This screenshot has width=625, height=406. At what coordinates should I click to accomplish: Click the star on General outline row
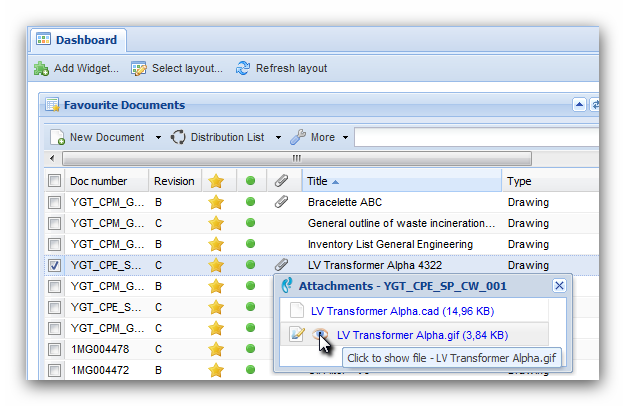(x=216, y=223)
